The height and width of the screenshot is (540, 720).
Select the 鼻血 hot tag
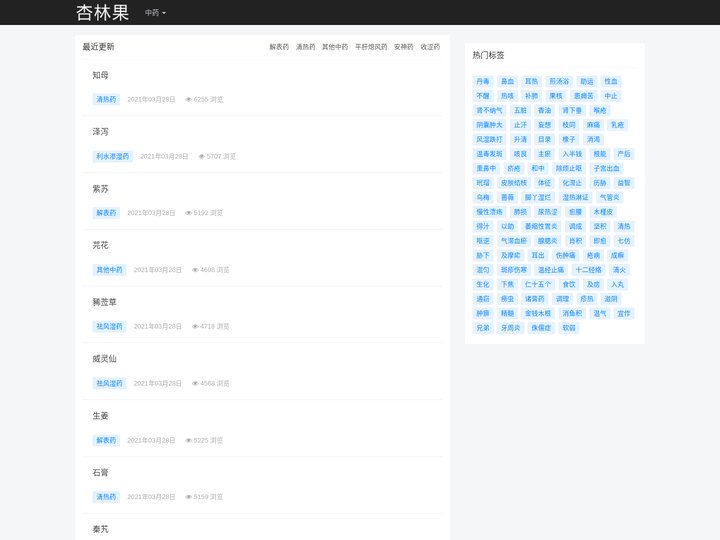coord(507,81)
